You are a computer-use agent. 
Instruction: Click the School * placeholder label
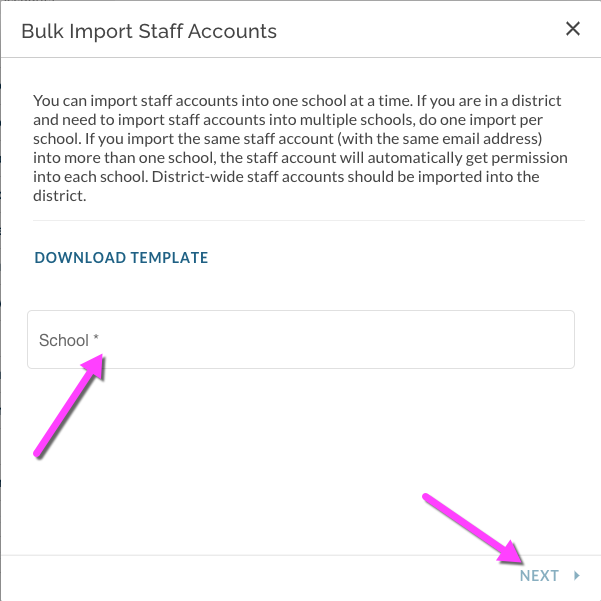pos(69,340)
